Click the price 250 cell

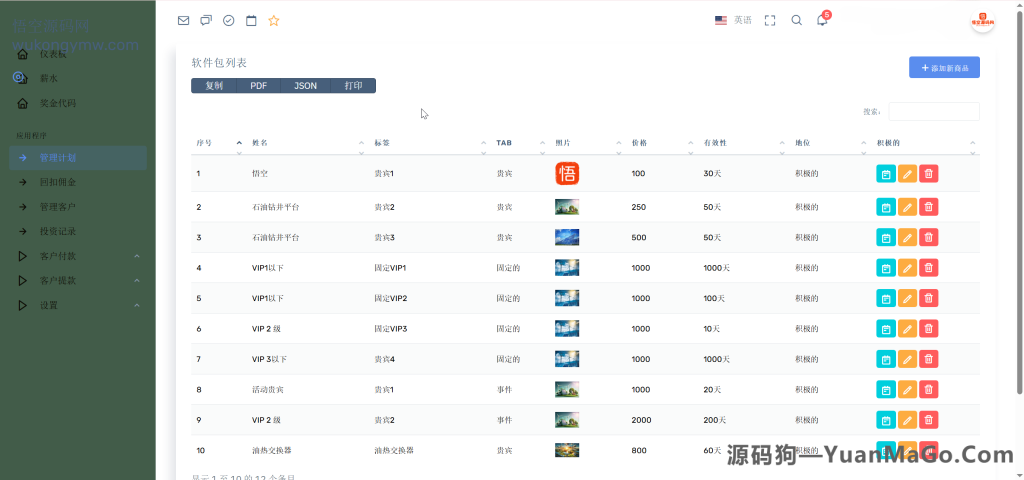click(639, 207)
